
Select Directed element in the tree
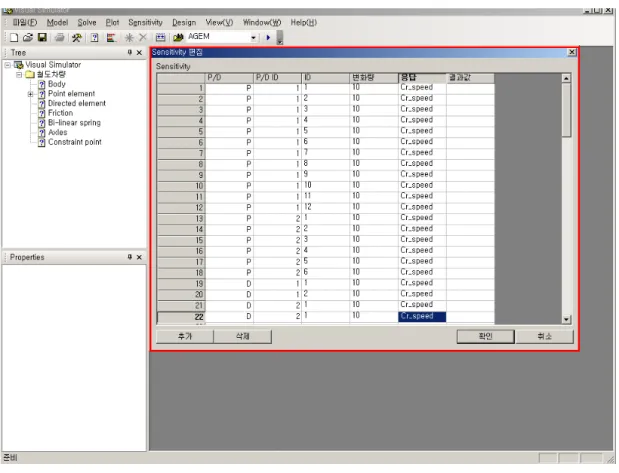pos(77,103)
